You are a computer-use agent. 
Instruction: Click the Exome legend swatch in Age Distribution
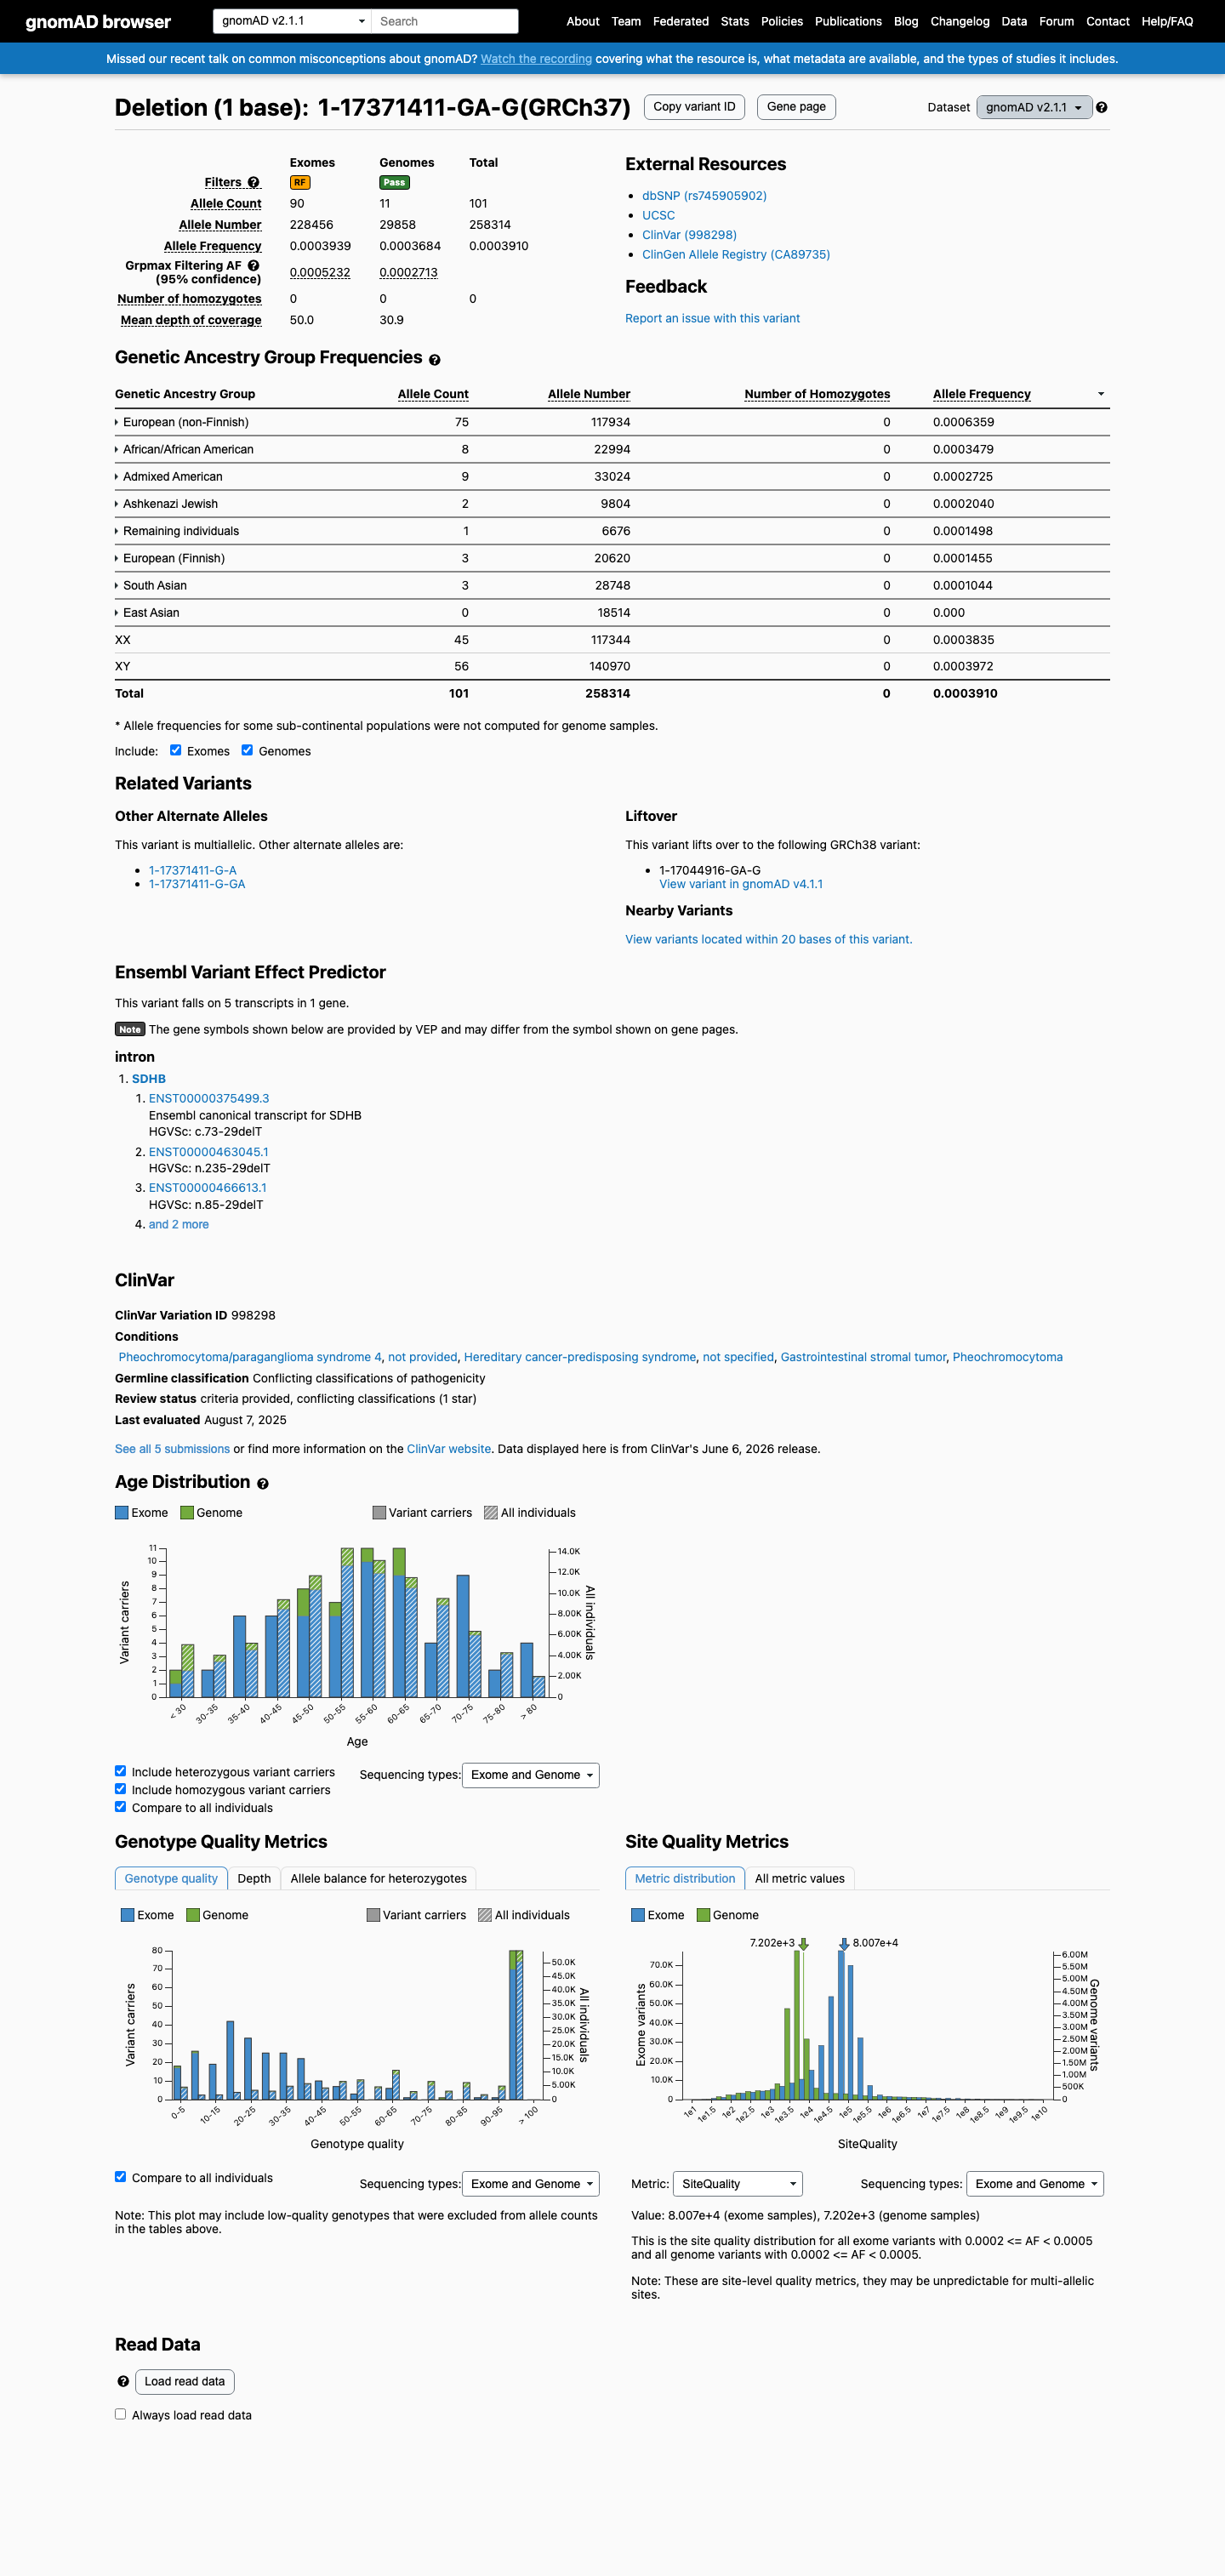coord(122,1513)
